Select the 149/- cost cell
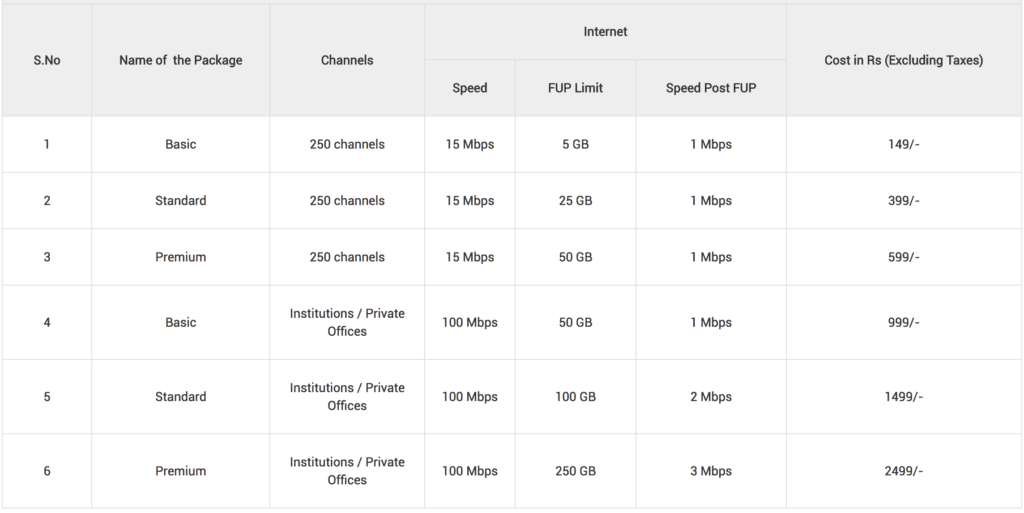1024x513 pixels. 904,144
